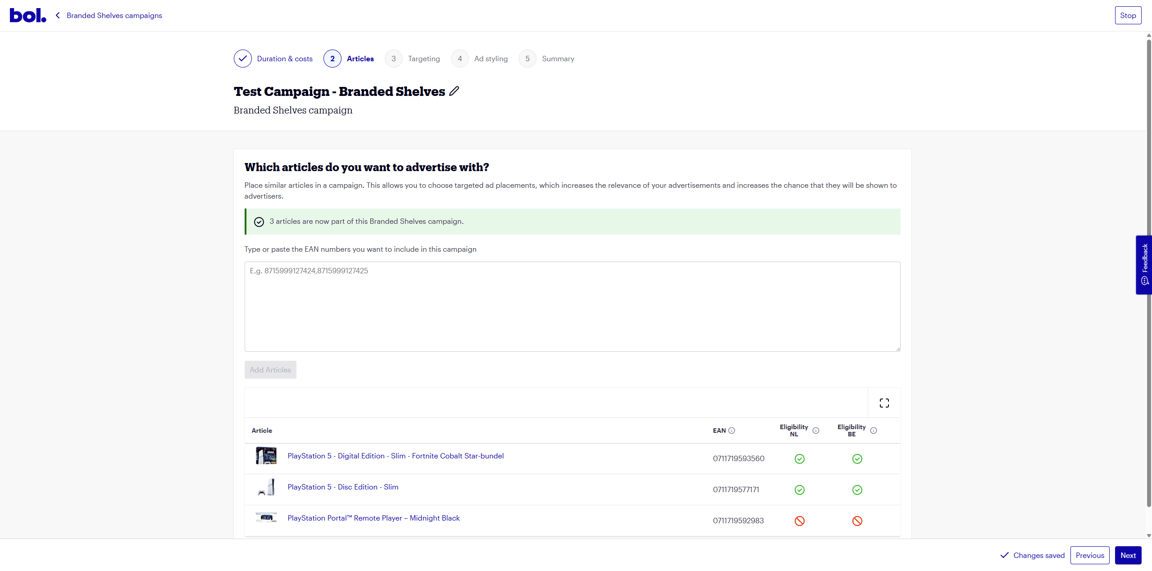Click the bol. logo

28,15
